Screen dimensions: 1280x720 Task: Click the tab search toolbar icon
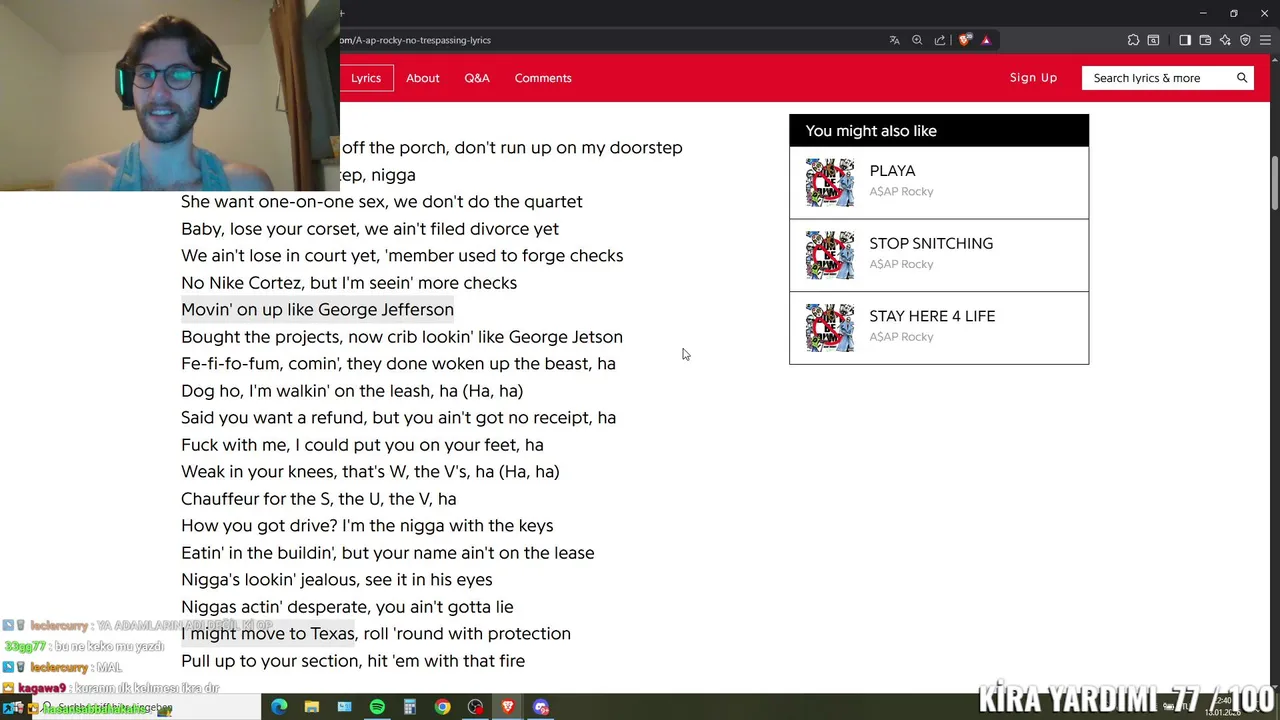pyautogui.click(x=1153, y=40)
